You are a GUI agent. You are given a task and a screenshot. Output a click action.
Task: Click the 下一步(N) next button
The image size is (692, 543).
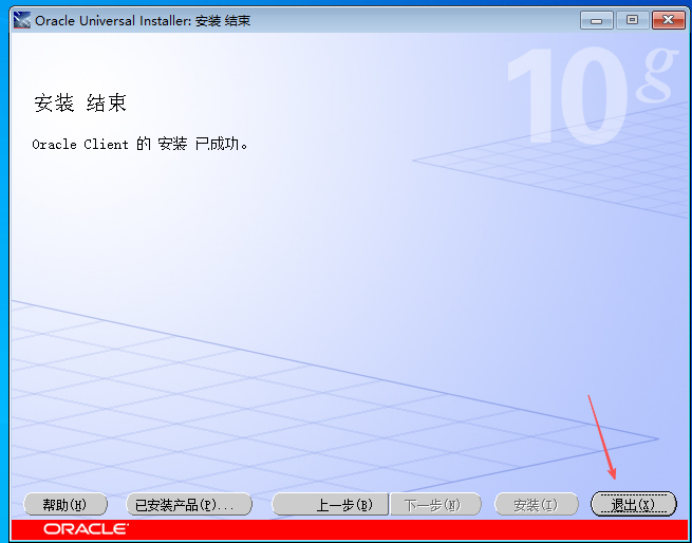(436, 504)
